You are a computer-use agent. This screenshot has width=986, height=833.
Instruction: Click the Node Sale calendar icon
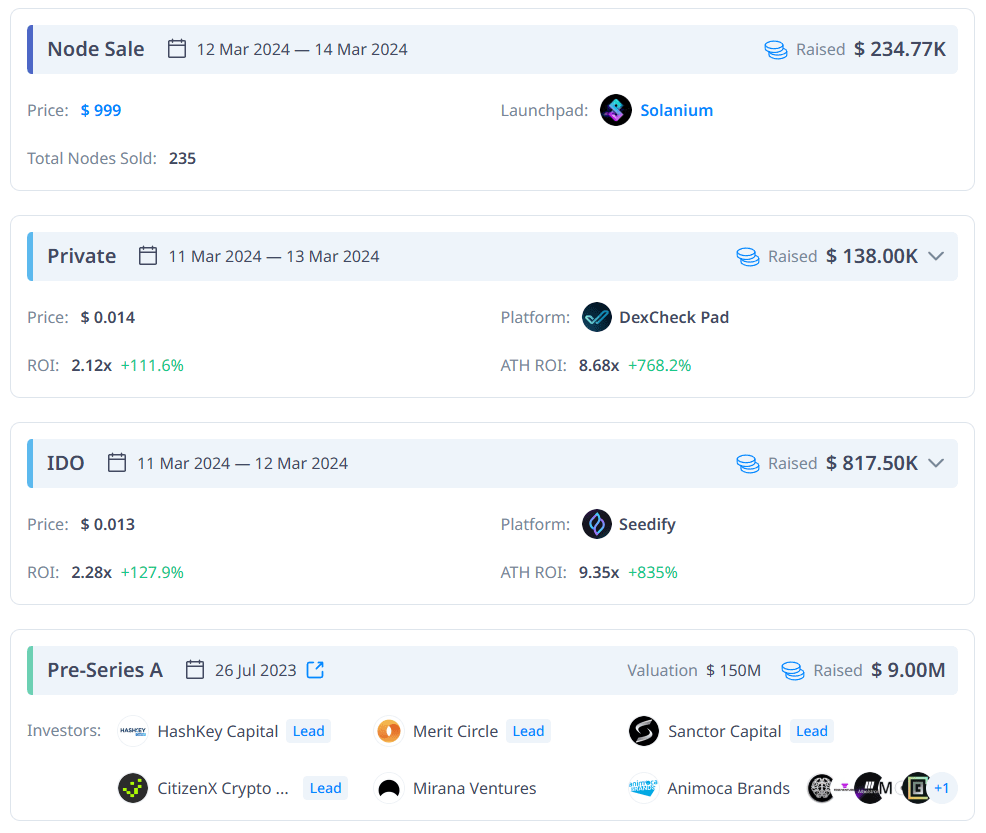(177, 49)
